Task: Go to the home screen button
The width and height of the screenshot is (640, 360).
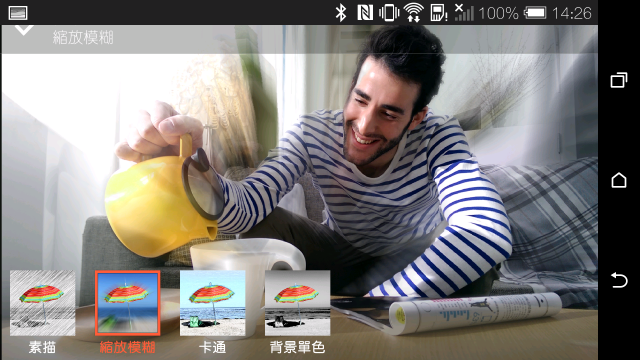Action: coord(619,180)
